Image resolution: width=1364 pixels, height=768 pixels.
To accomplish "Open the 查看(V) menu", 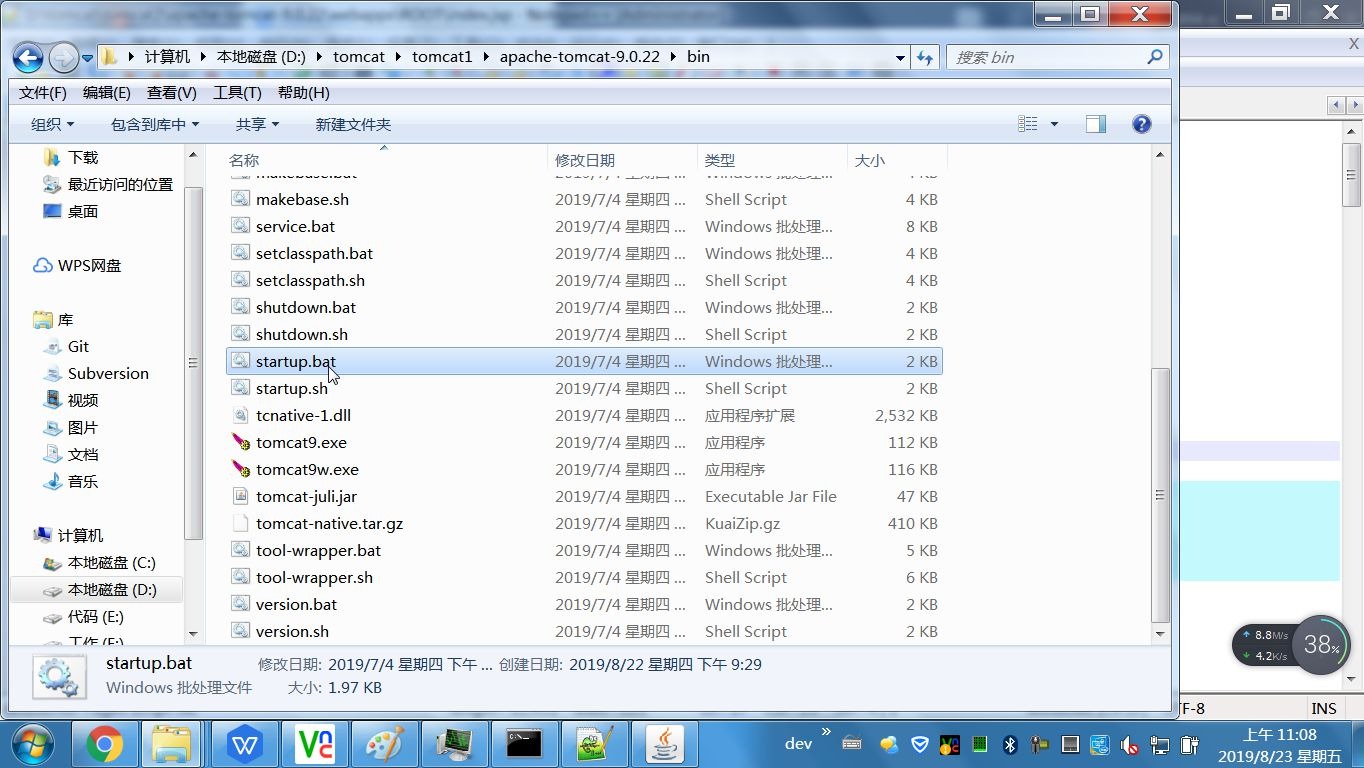I will pyautogui.click(x=170, y=92).
